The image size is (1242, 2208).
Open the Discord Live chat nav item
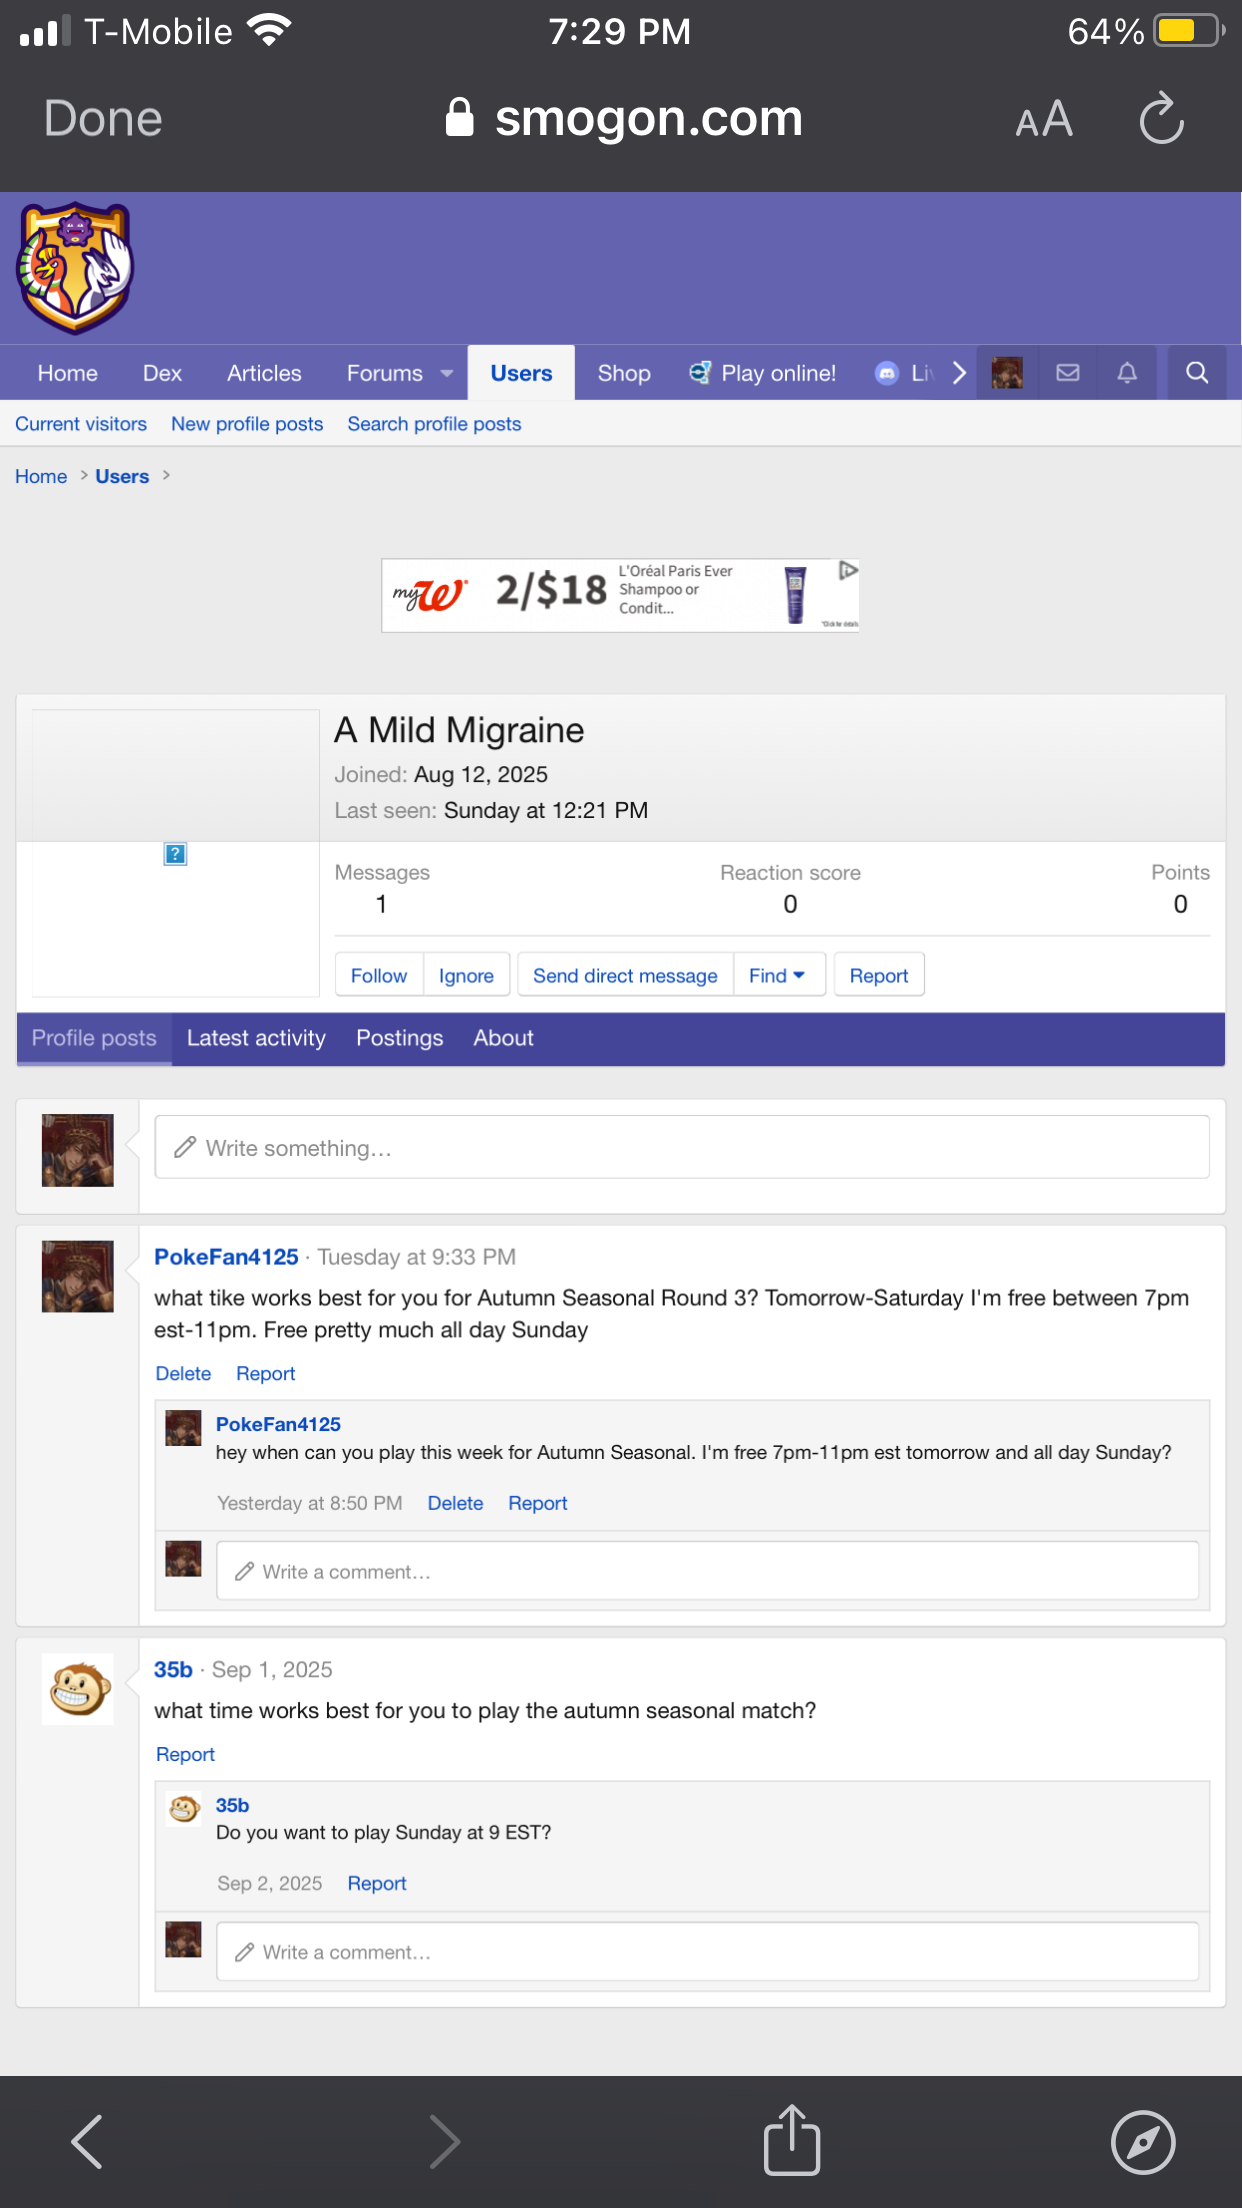905,373
